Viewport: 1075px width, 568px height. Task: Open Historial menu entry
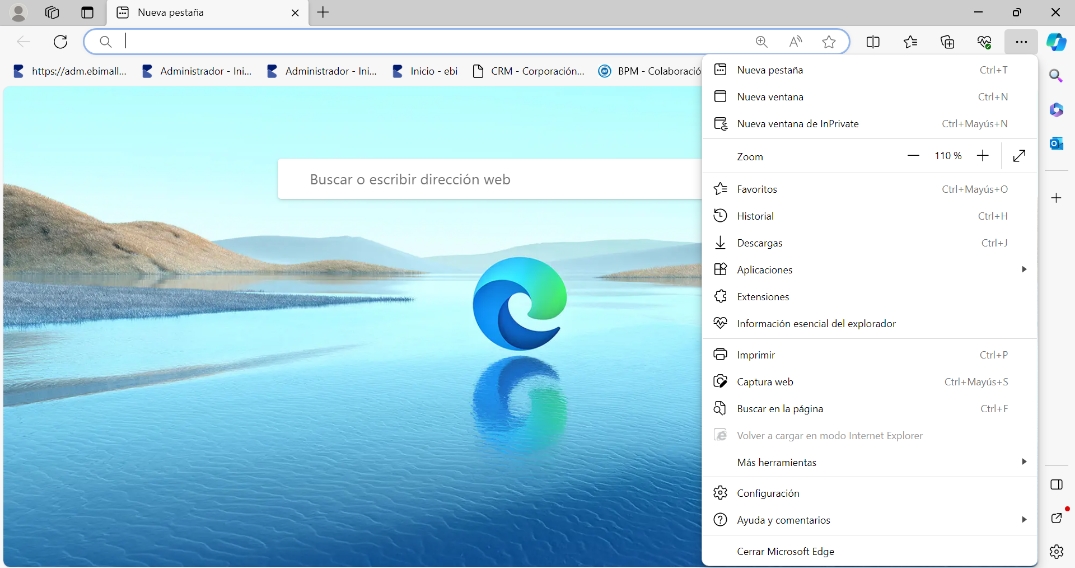pyautogui.click(x=869, y=216)
